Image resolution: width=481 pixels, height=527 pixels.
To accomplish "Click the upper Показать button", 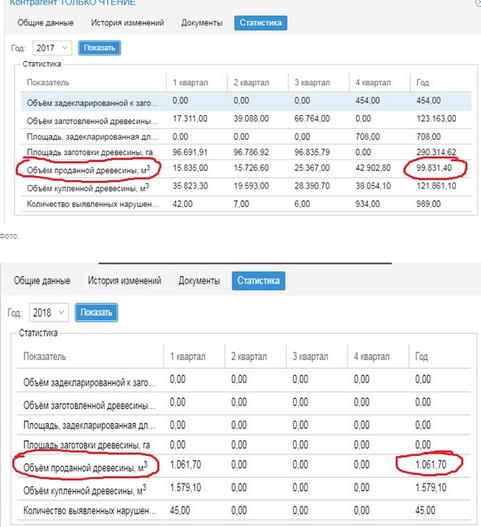I will click(x=99, y=48).
